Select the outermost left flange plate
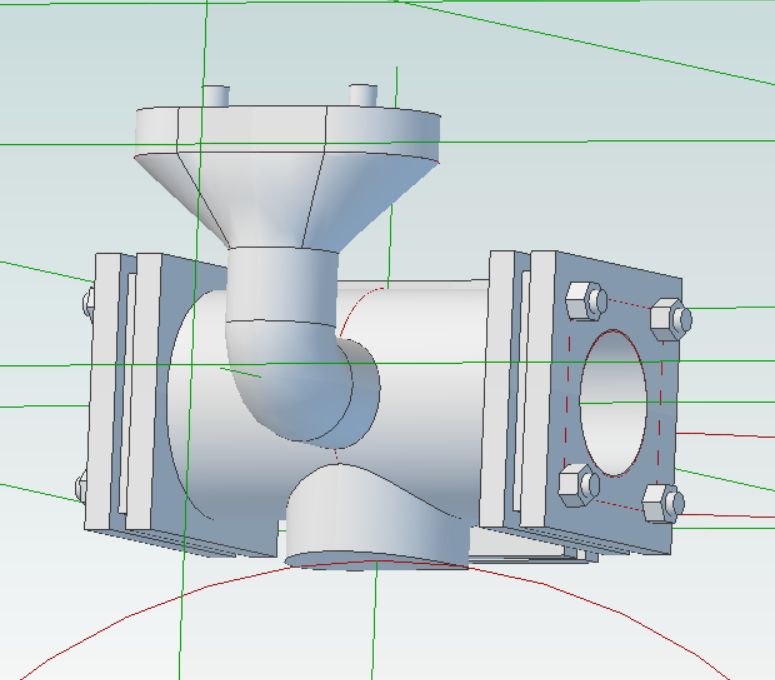The image size is (775, 680). tap(104, 390)
